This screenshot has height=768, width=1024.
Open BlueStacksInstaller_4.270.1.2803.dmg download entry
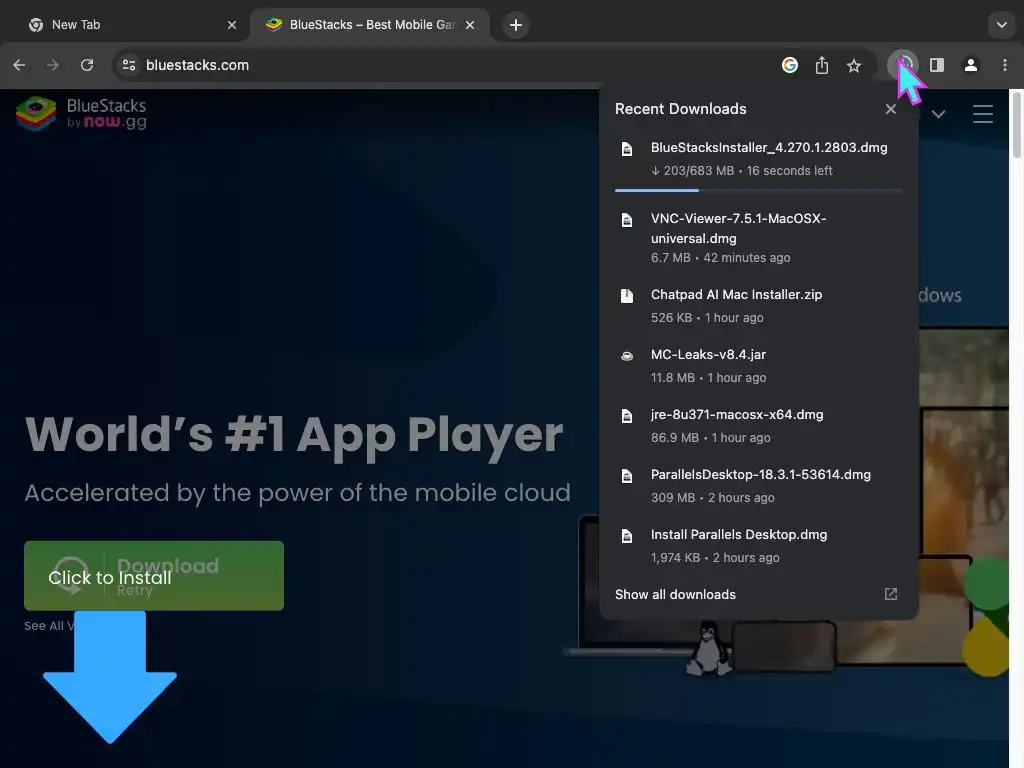pos(759,159)
